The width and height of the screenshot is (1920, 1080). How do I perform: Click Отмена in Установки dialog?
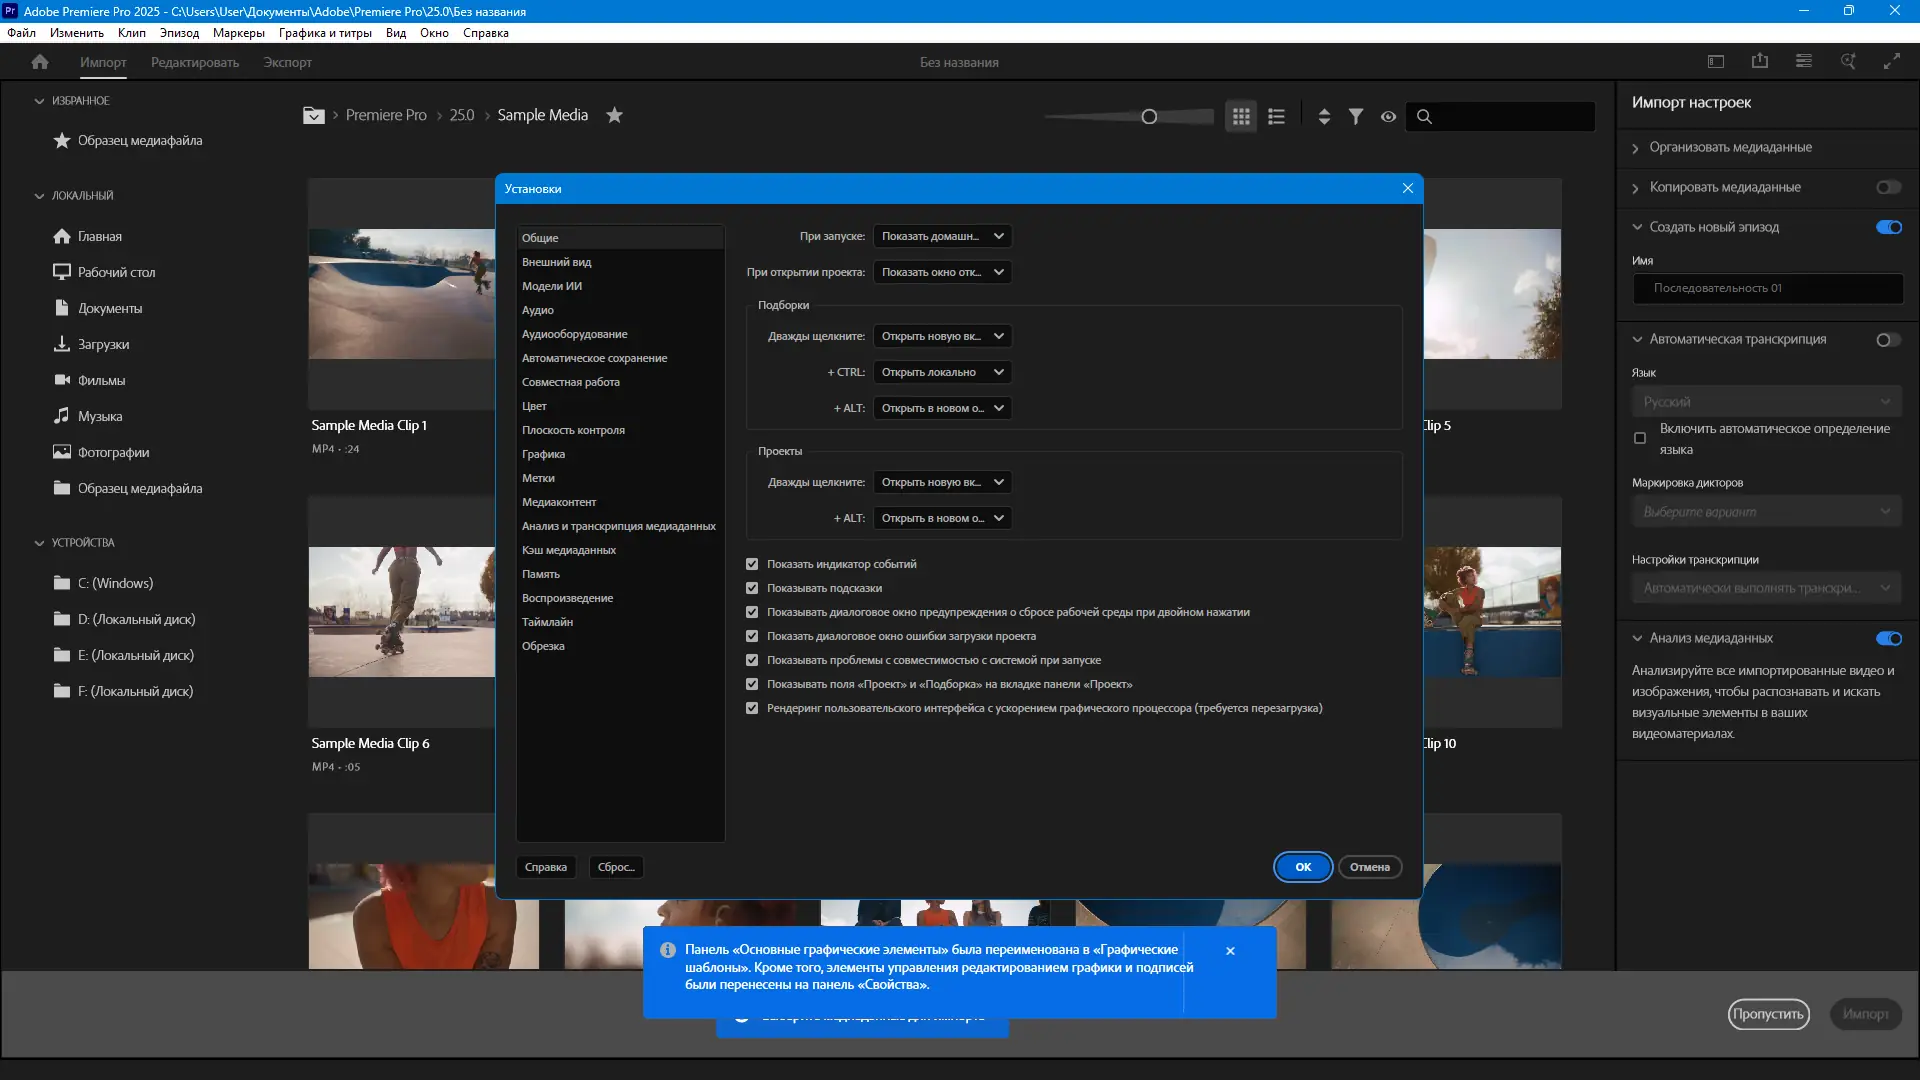[1370, 867]
